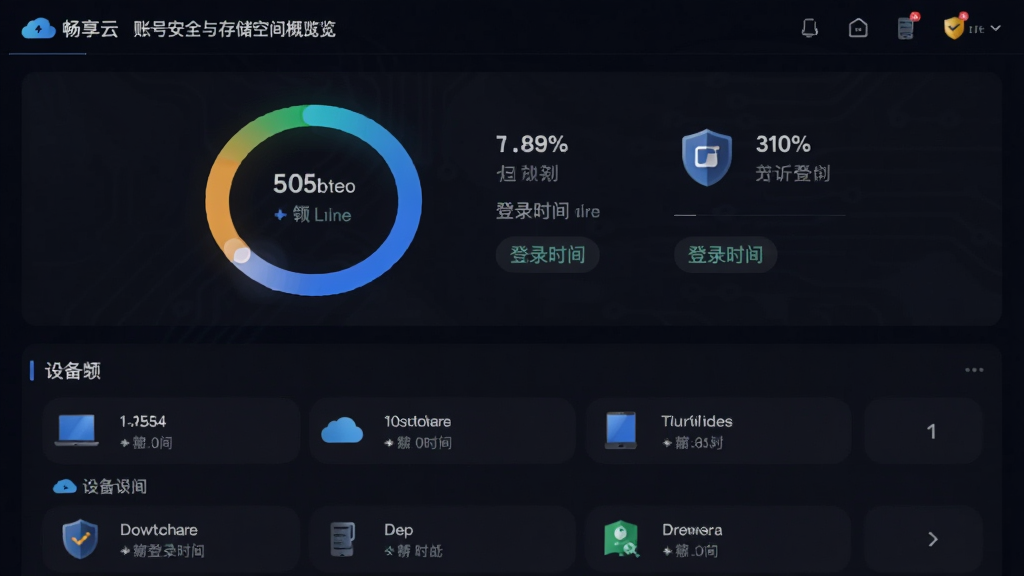Click the 账号安全与存储空间概览 header title
Viewport: 1024px width, 576px height.
pos(234,29)
